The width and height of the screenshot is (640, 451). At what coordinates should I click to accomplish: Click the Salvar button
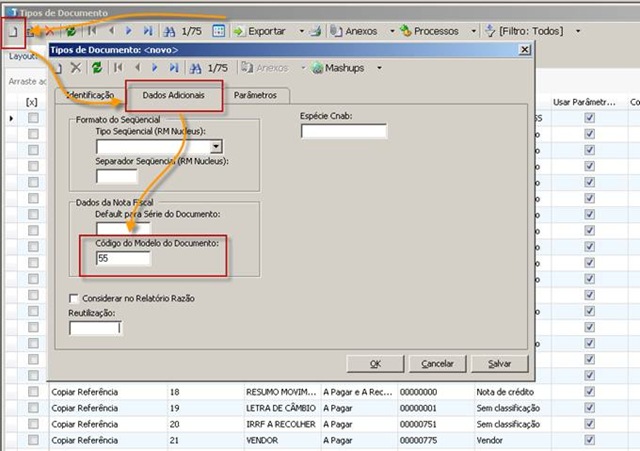tap(500, 364)
